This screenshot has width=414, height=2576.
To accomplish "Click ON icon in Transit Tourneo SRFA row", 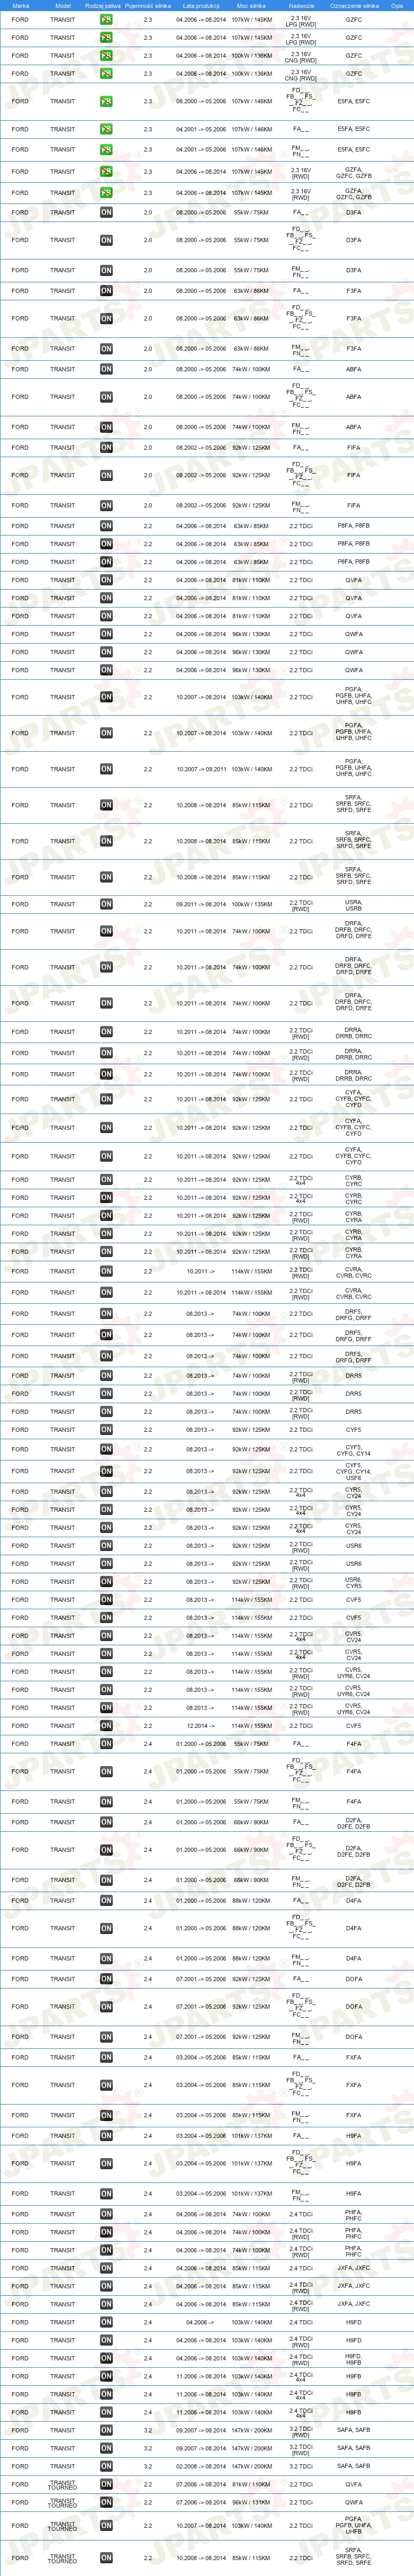I will 106,2558.
